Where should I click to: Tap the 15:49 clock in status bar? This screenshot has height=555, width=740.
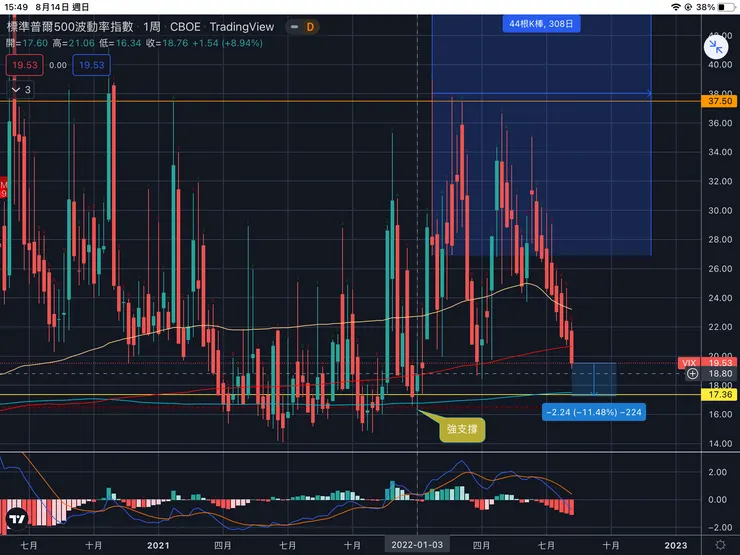16,7
